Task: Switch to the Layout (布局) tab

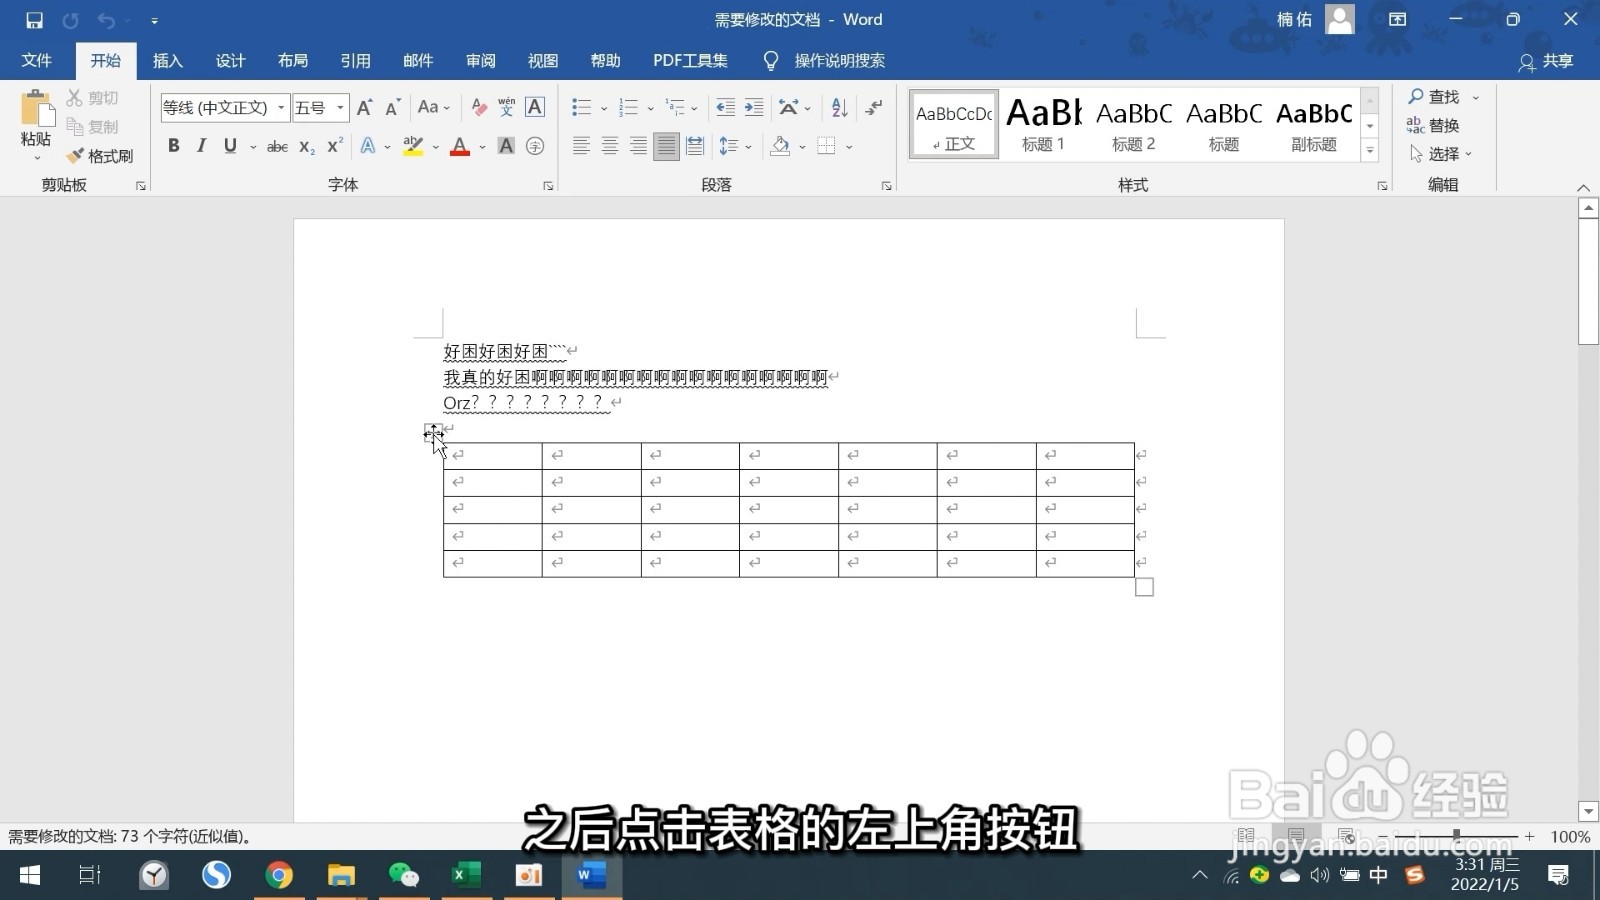Action: (293, 61)
